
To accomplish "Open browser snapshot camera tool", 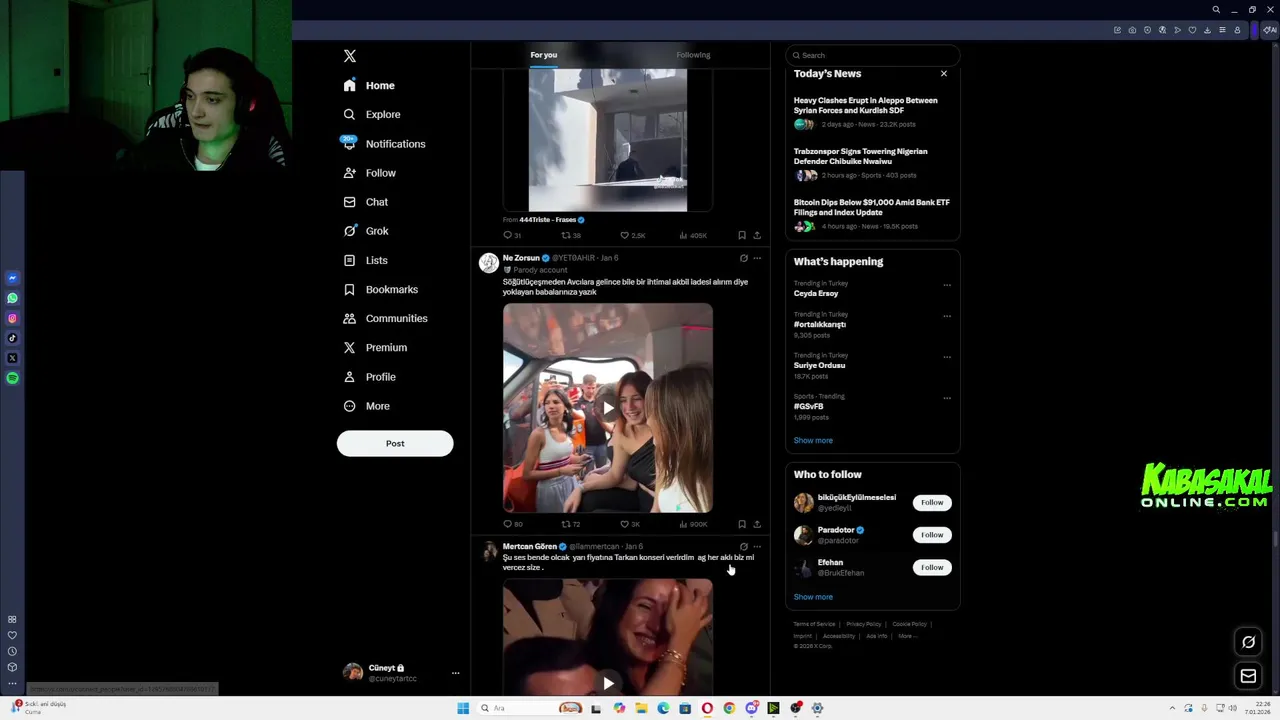I will click(1132, 30).
